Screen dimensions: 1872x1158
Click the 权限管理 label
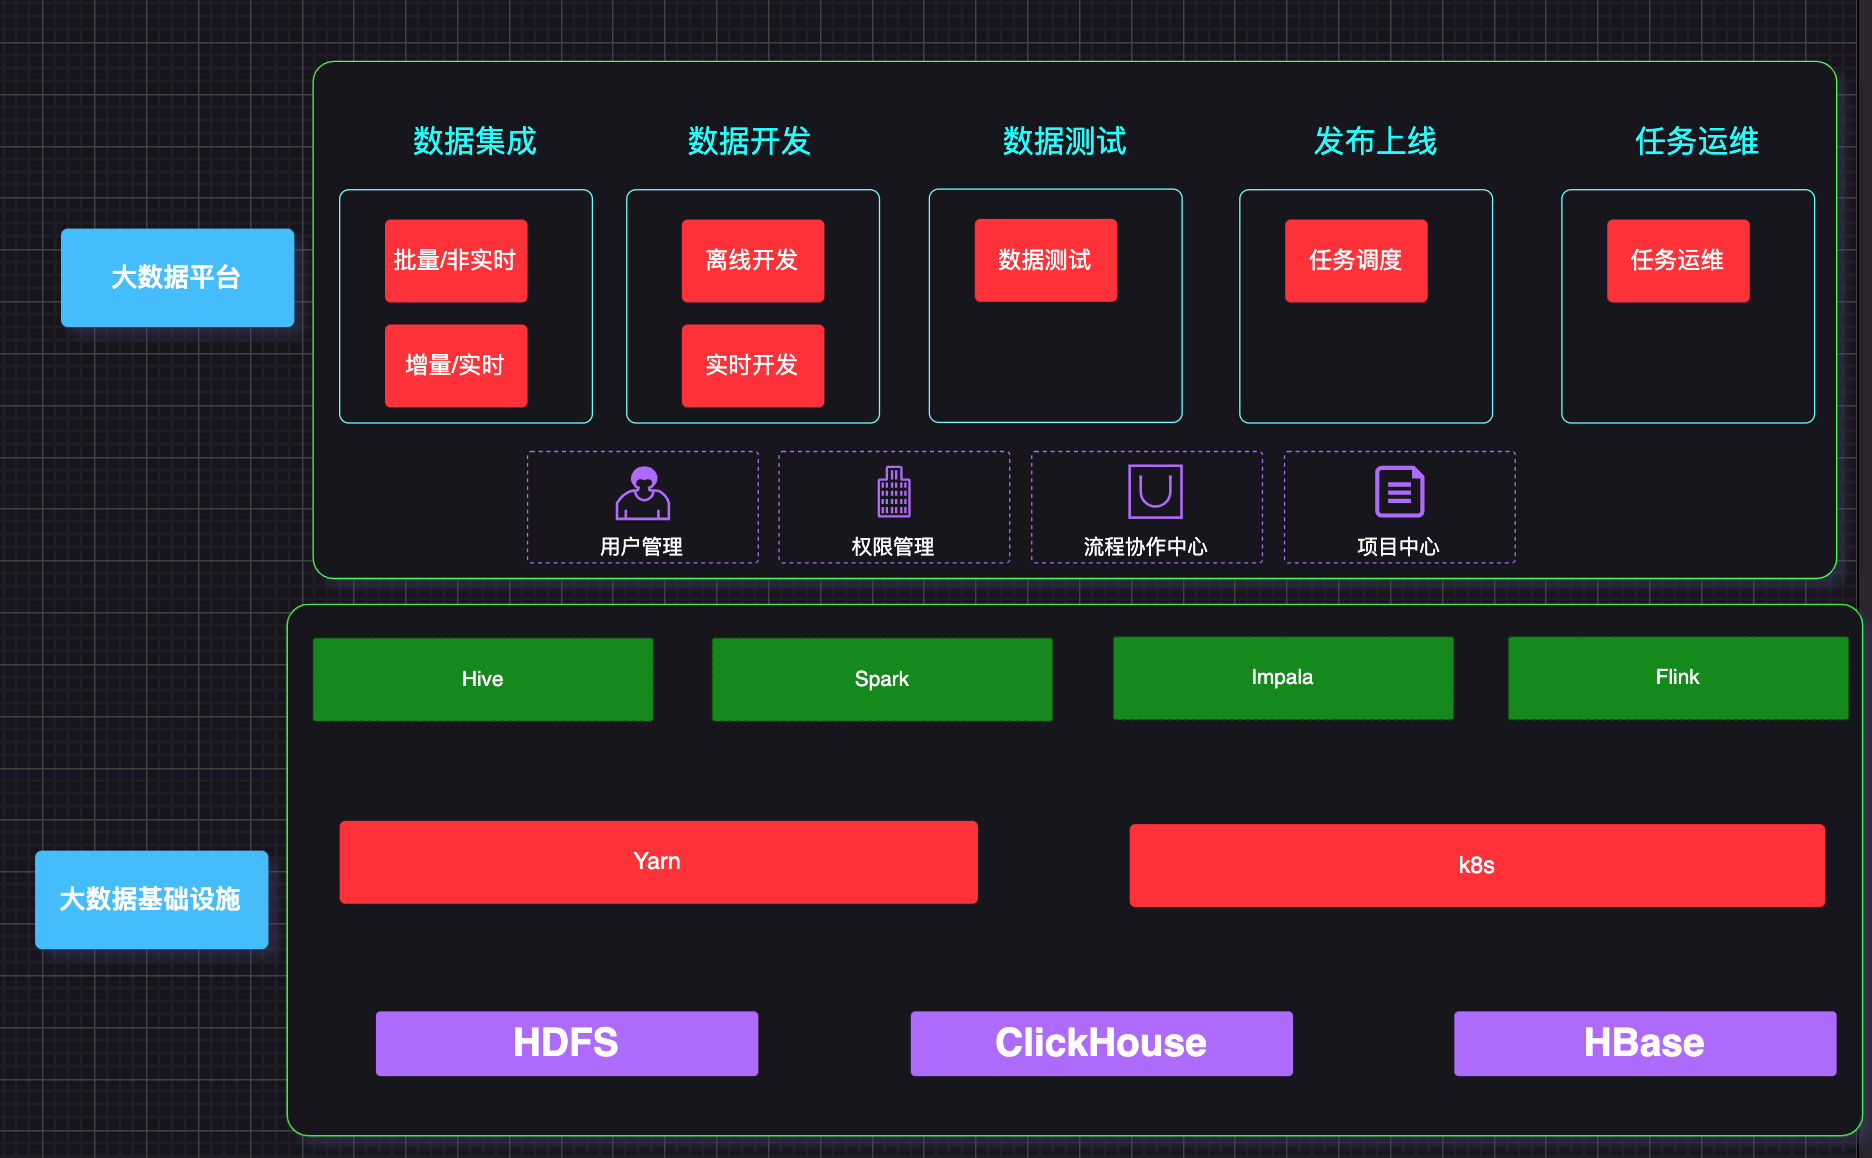click(x=893, y=547)
